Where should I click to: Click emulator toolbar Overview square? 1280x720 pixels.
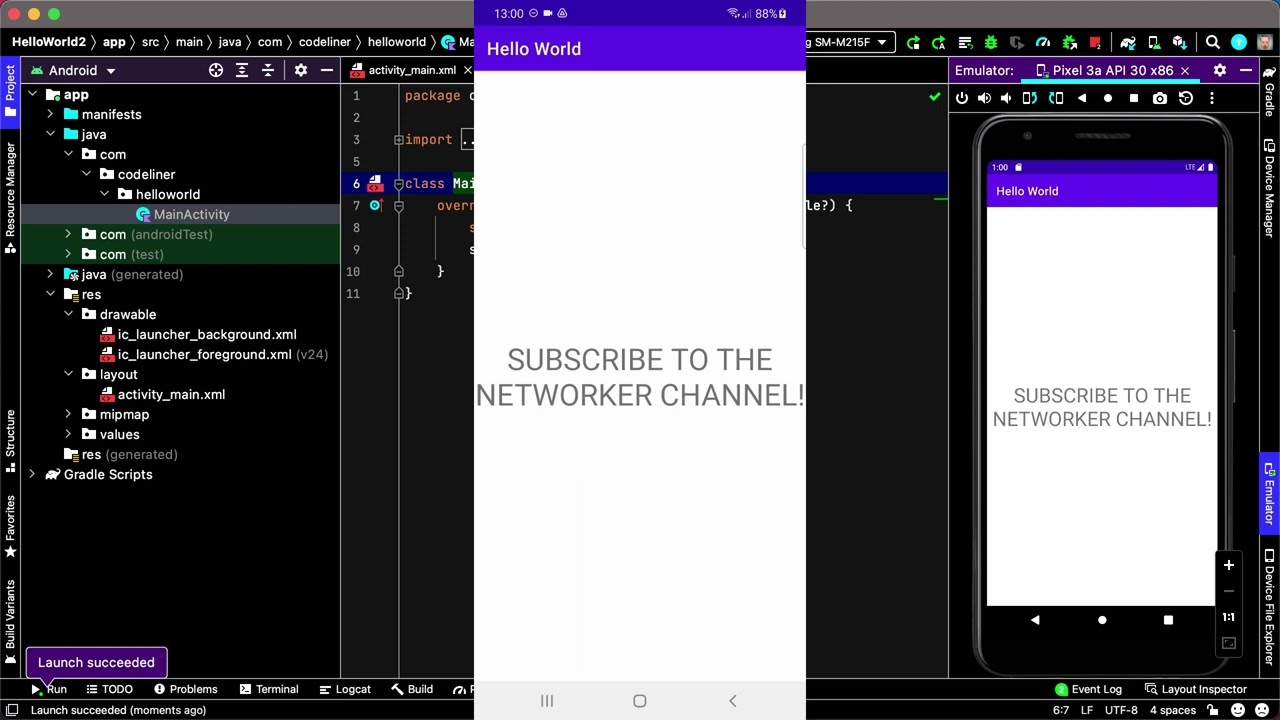[1134, 98]
